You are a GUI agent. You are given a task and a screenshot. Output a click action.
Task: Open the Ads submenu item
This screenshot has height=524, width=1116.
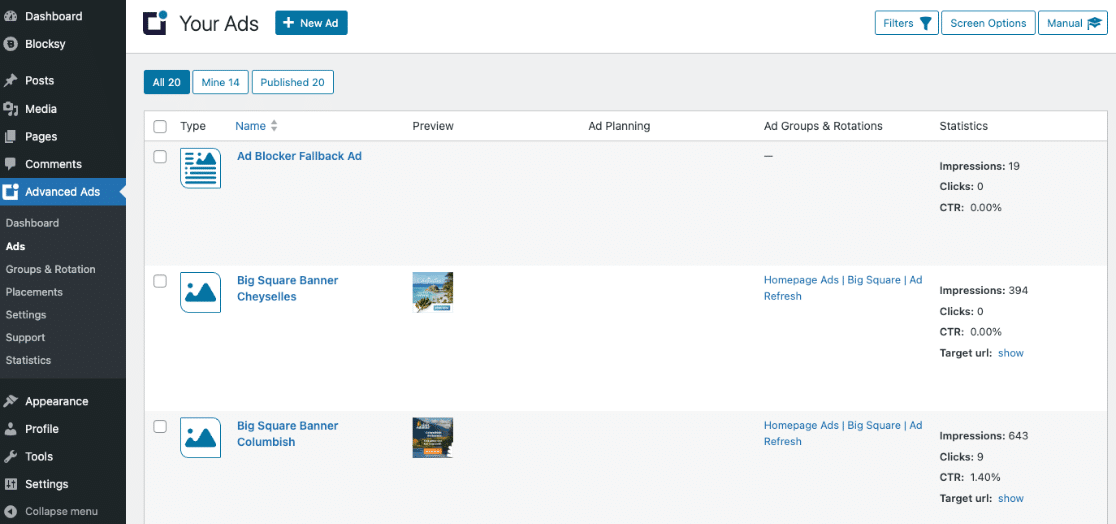[15, 246]
